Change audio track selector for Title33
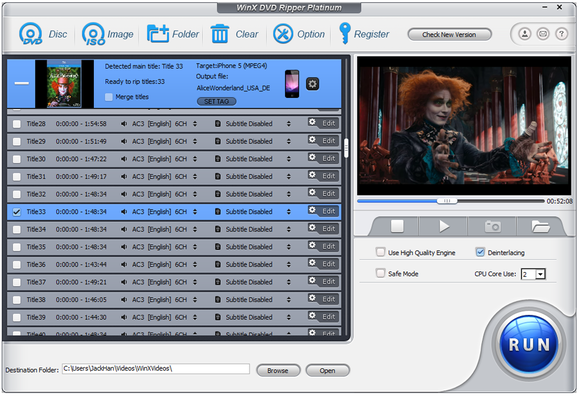The width and height of the screenshot is (580, 397). 195,212
